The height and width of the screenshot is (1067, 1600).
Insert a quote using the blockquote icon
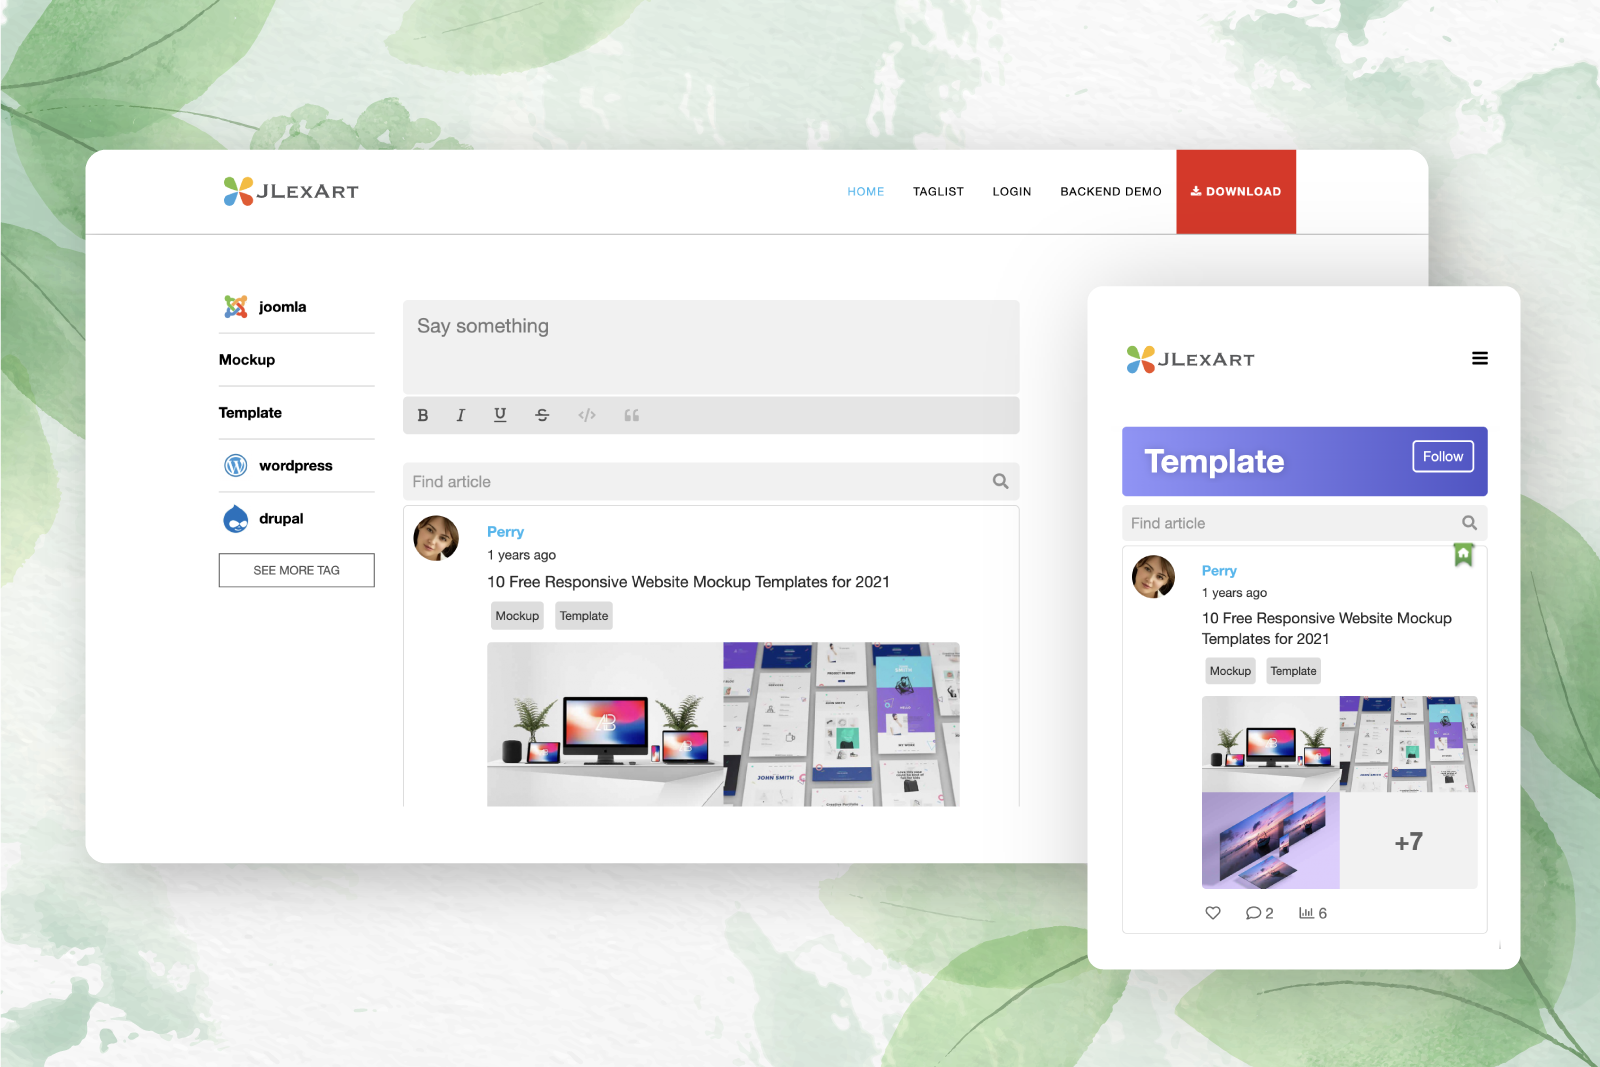coord(631,415)
